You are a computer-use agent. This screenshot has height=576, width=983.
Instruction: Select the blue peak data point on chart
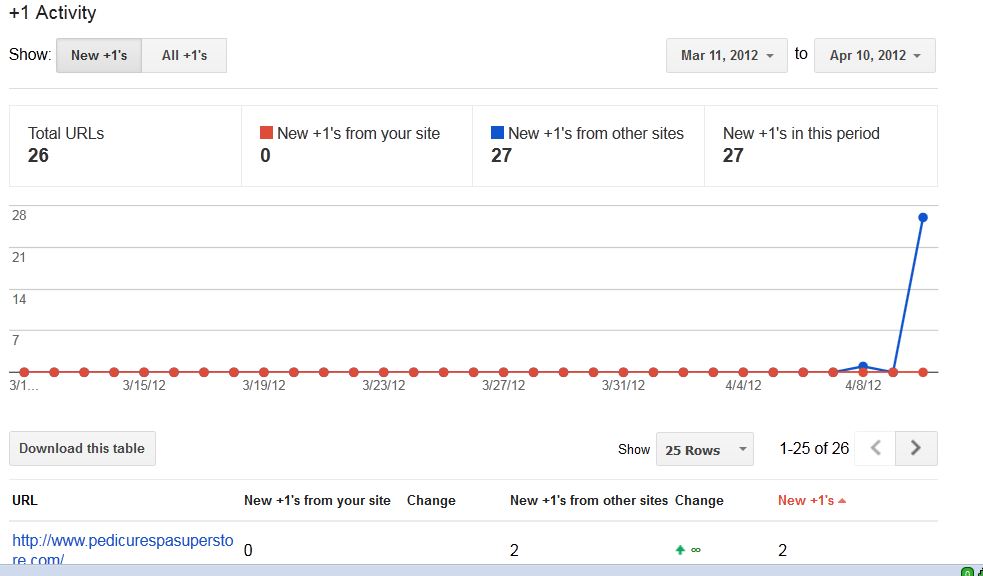point(923,217)
